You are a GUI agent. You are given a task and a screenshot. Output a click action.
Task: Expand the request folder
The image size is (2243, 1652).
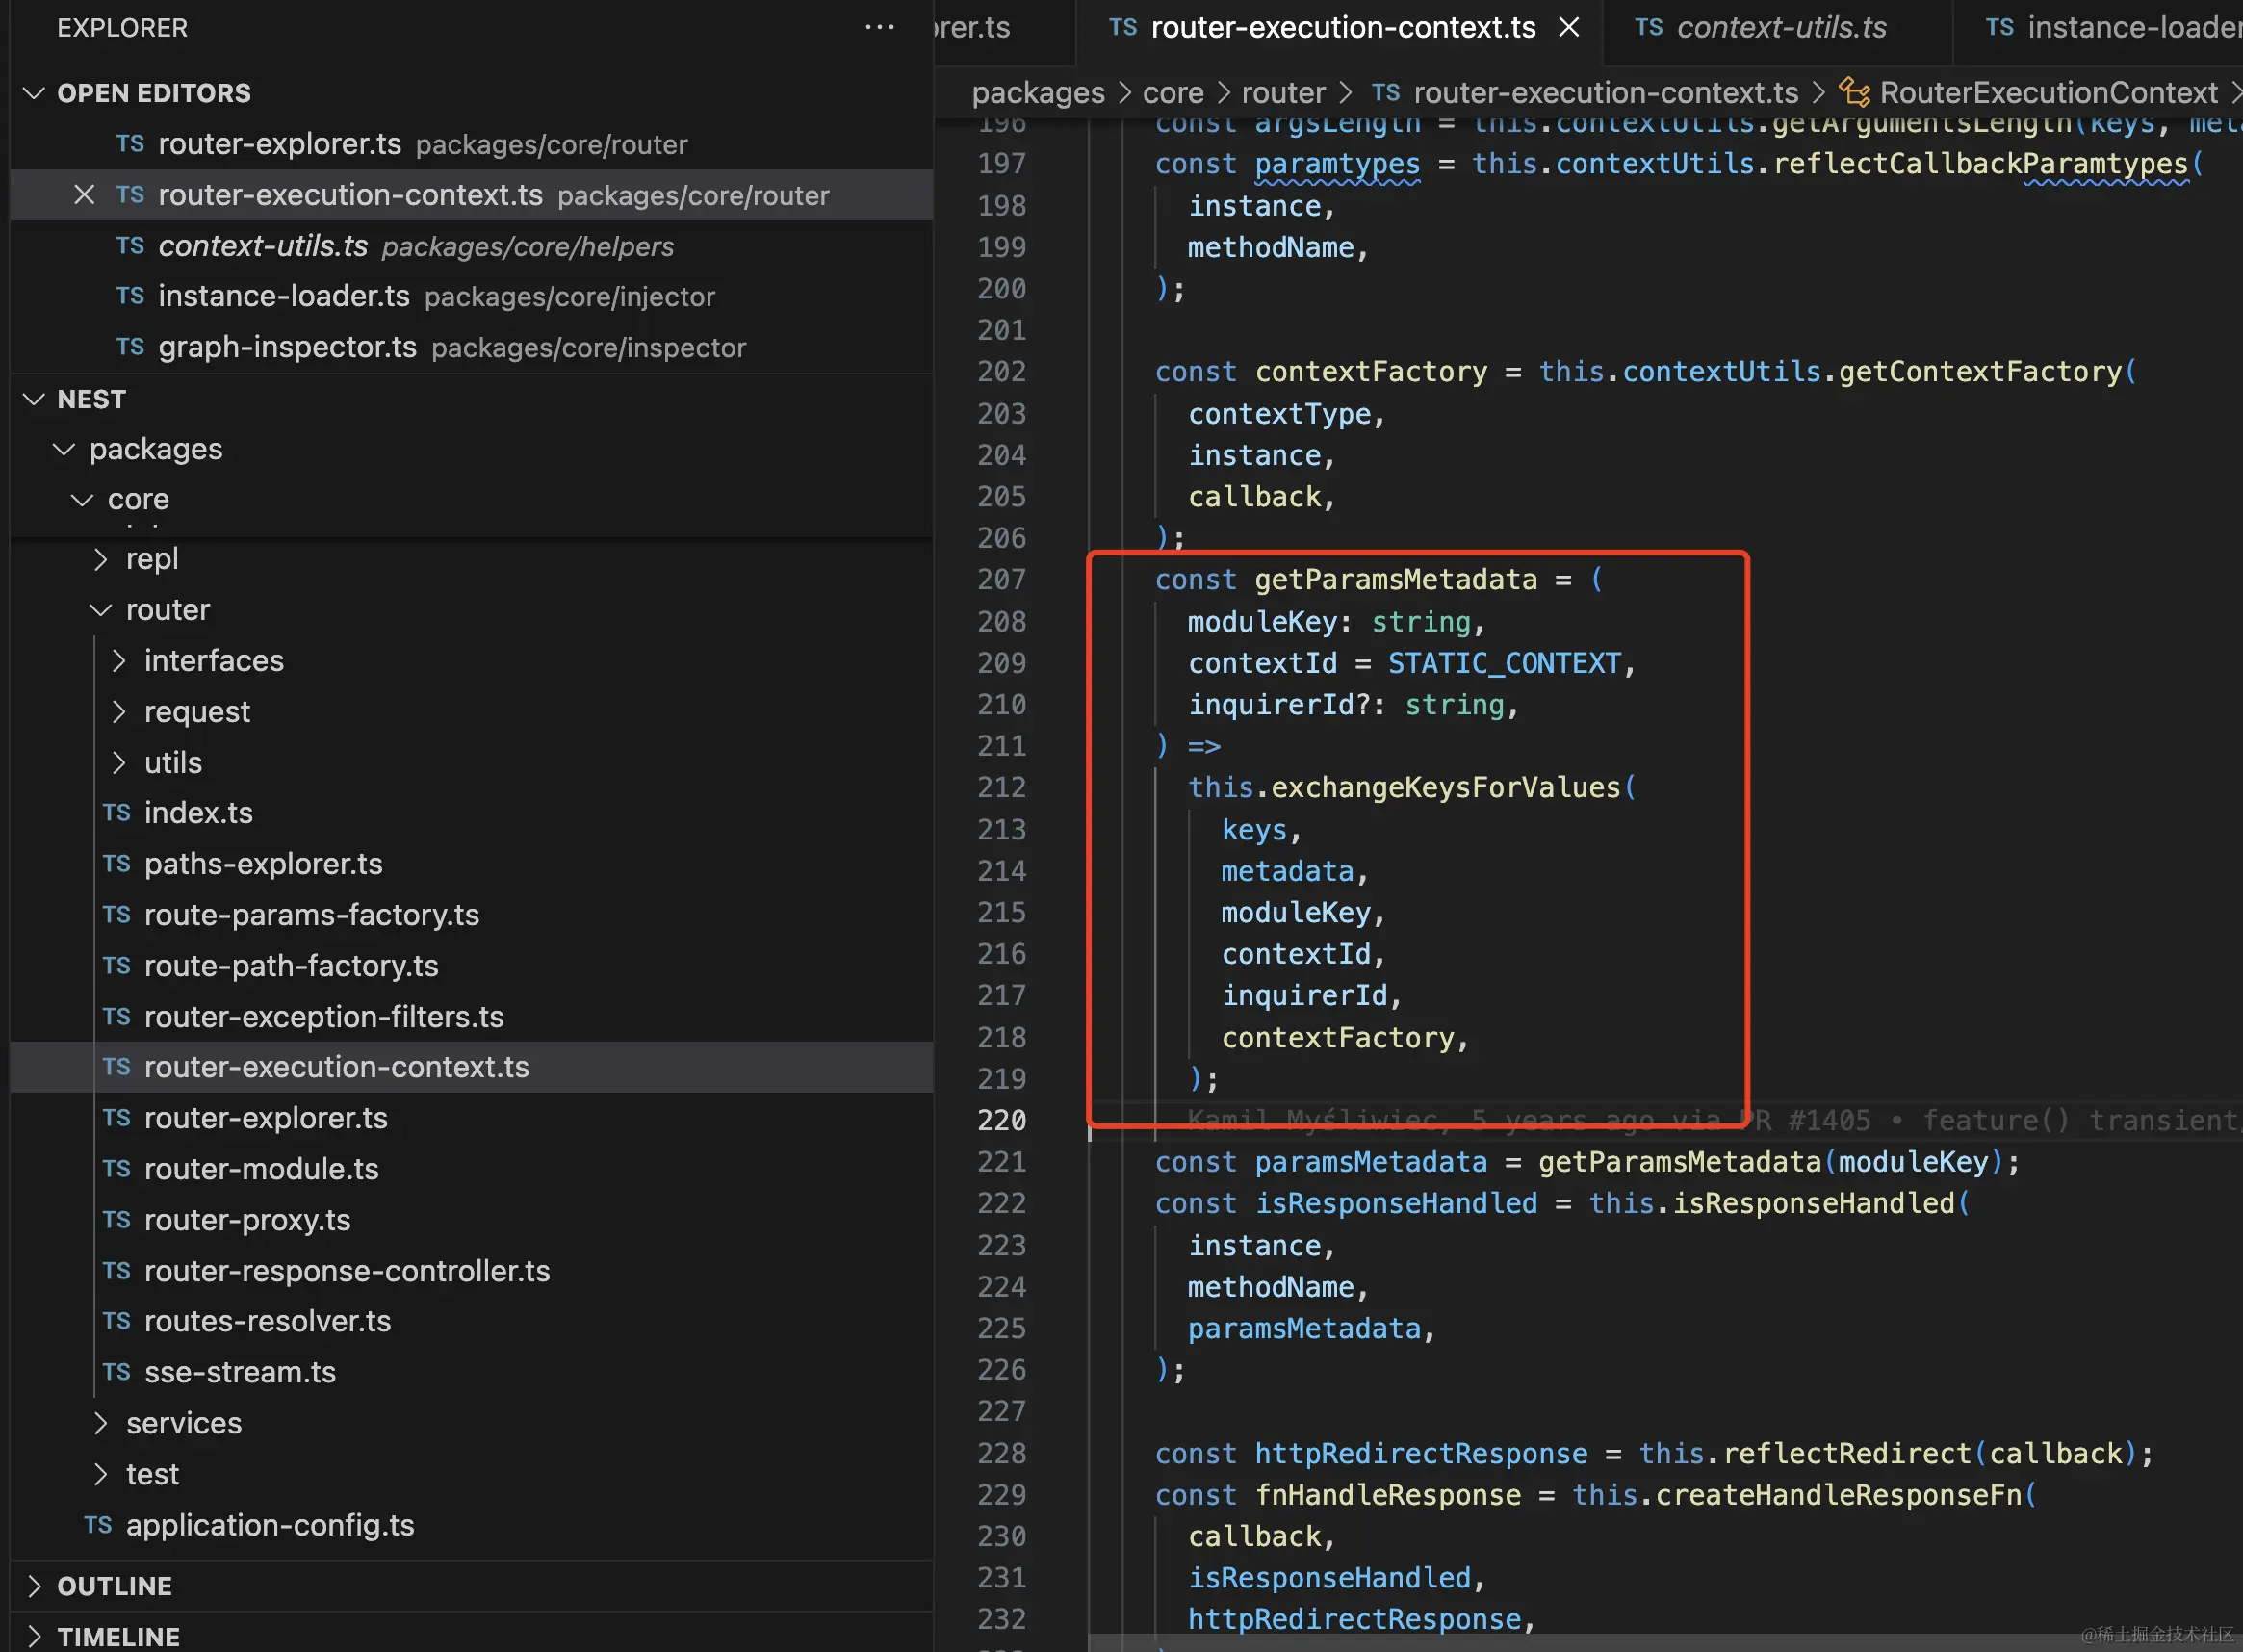pos(119,712)
